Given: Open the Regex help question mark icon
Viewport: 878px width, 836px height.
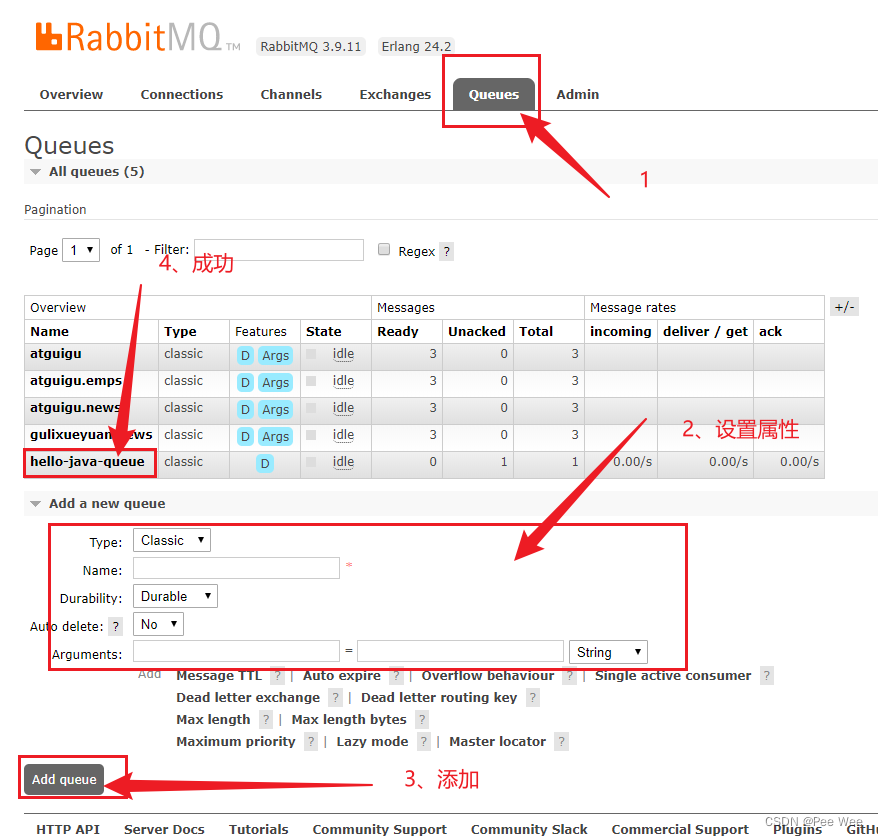Looking at the screenshot, I should (x=444, y=250).
